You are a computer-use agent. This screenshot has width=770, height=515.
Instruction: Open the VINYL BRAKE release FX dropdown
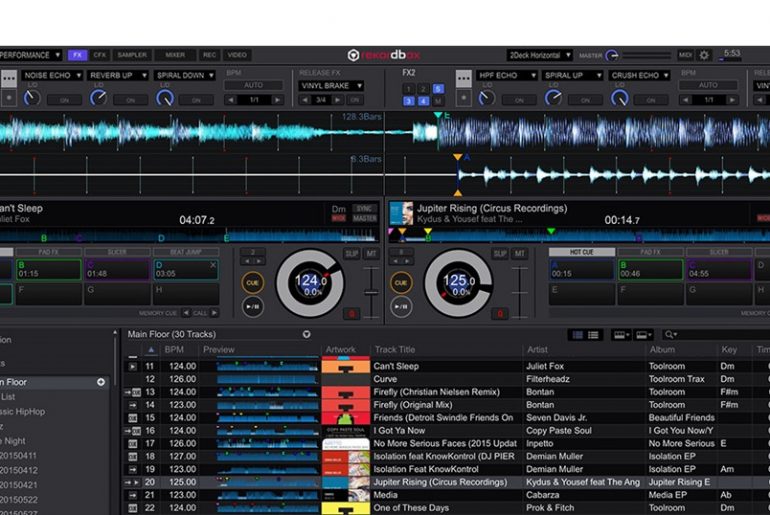pyautogui.click(x=331, y=86)
